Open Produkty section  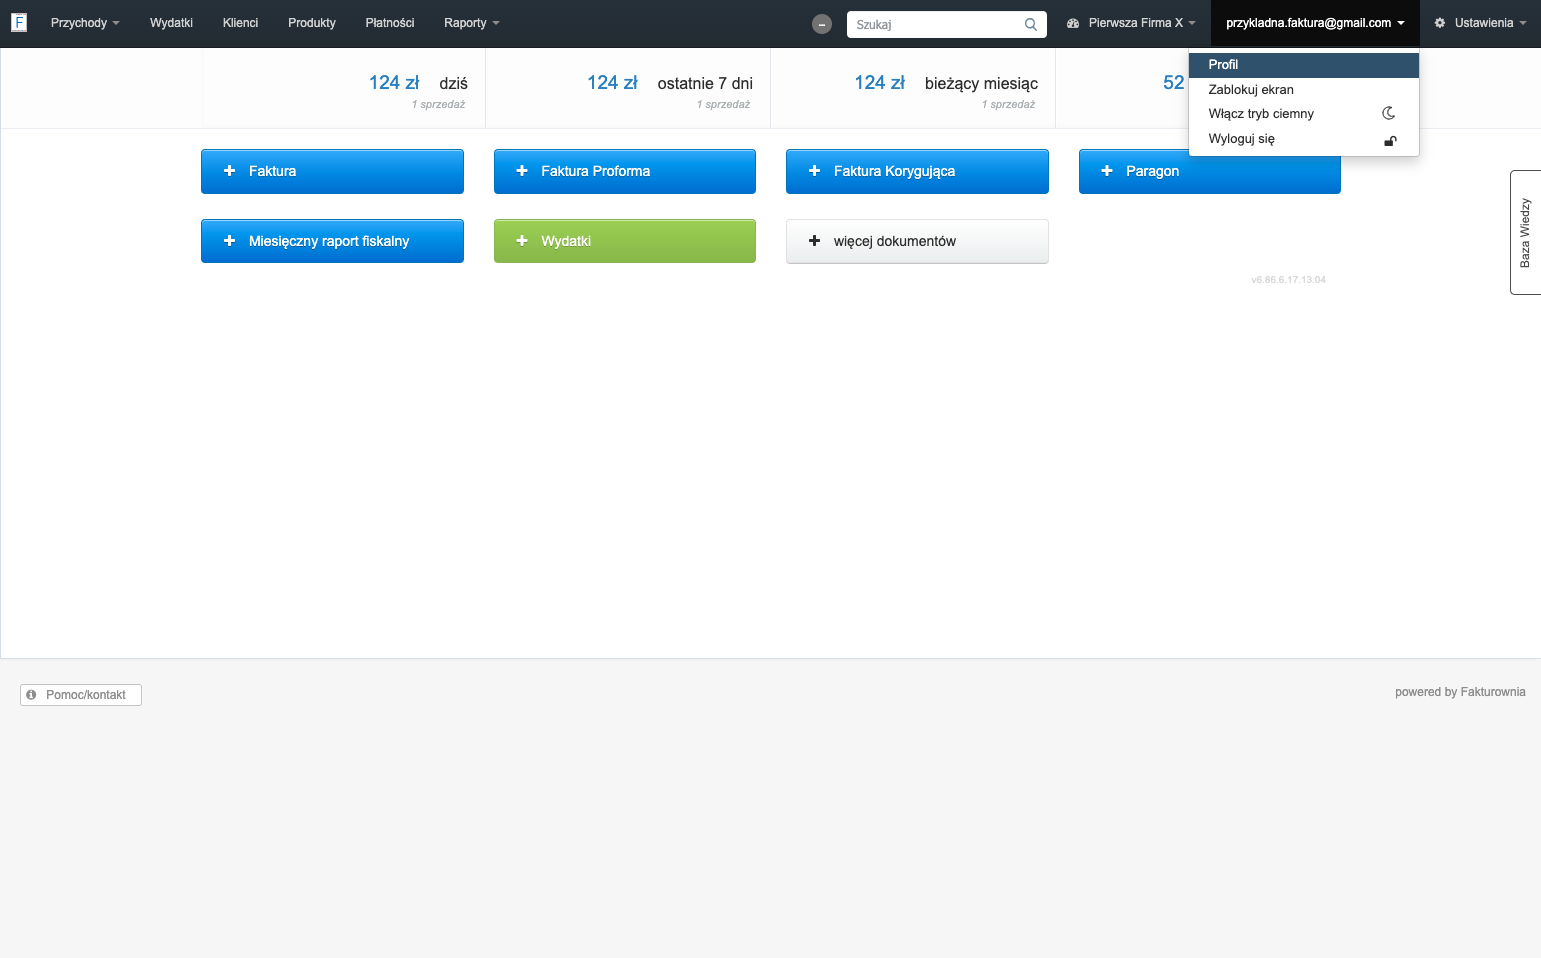point(312,23)
